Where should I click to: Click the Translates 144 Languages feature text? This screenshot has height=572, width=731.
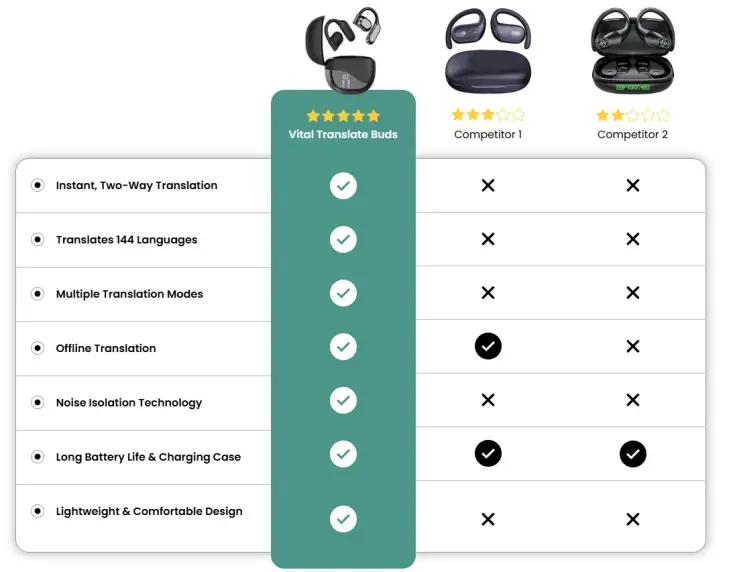click(x=126, y=240)
